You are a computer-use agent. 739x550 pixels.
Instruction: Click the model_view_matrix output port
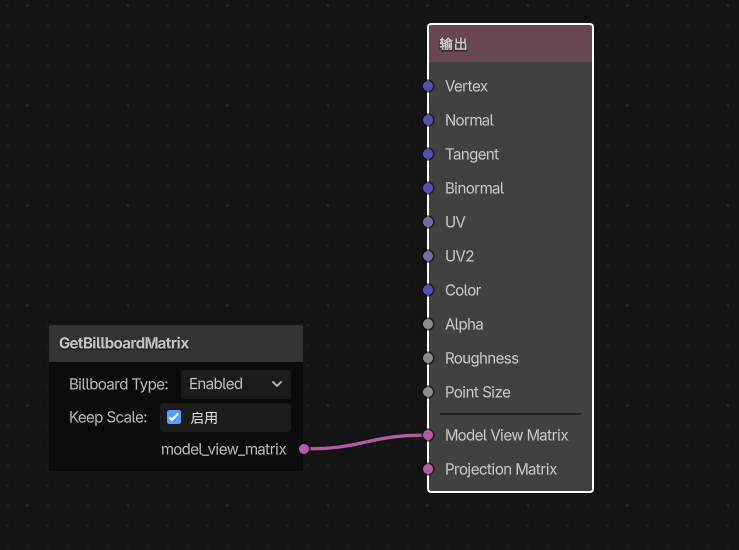(303, 449)
